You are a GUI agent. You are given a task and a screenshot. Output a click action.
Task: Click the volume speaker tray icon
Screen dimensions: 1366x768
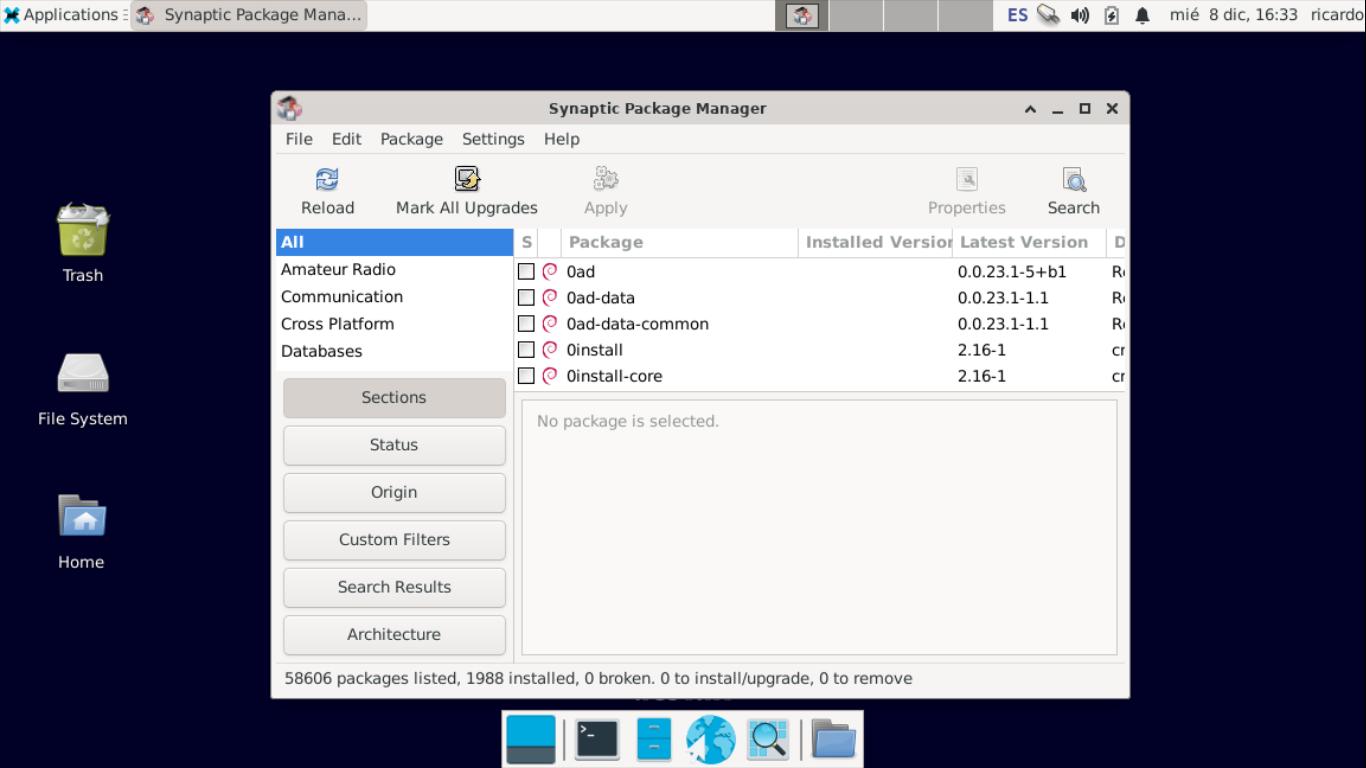click(1080, 15)
